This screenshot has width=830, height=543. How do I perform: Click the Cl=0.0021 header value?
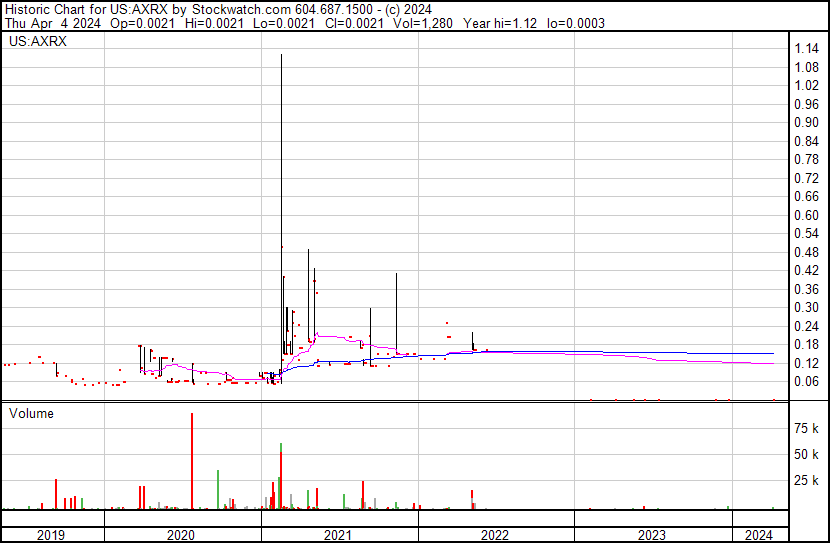(354, 23)
